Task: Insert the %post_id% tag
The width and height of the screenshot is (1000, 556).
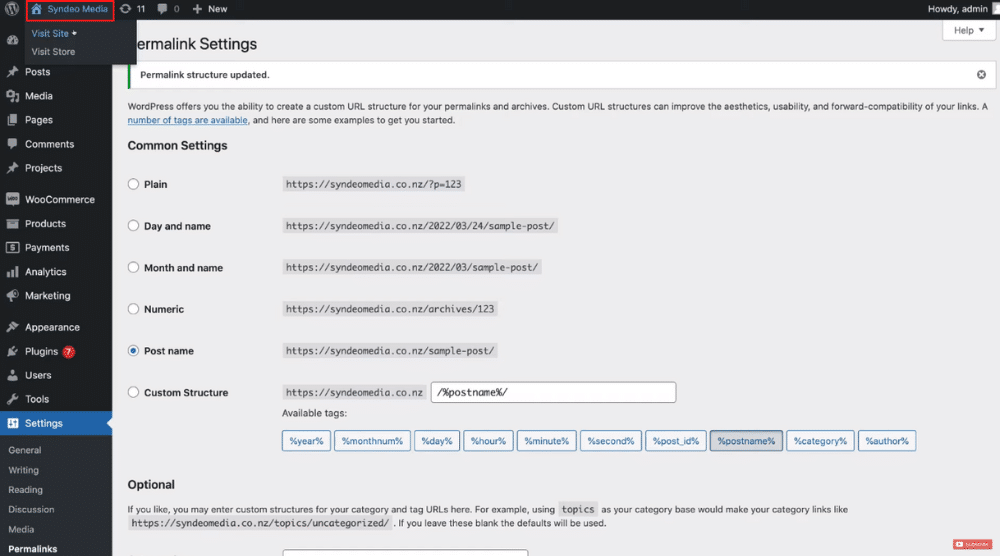Action: pos(676,441)
